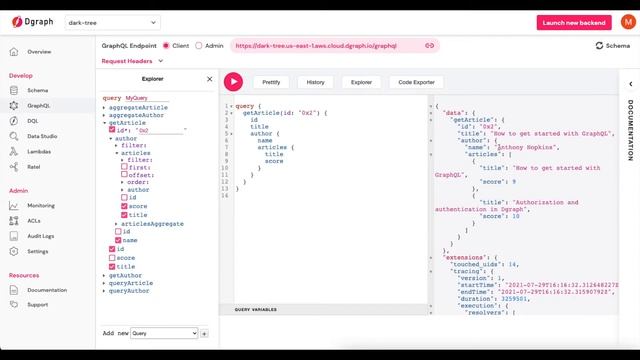This screenshot has width=640, height=360.
Task: Open Lambdas menu item
Action: coord(39,151)
